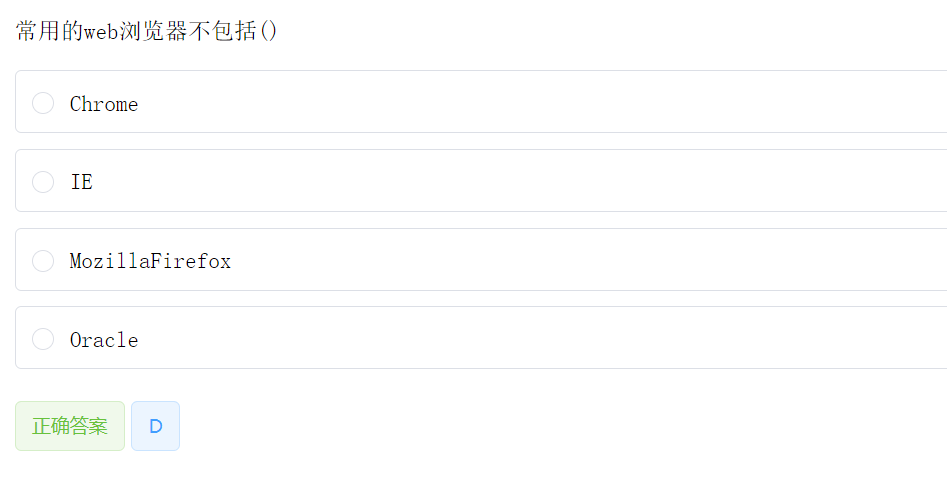Viewport: 947px width, 479px height.
Task: Click the MozillaFirefox answer text label
Action: [x=150, y=261]
